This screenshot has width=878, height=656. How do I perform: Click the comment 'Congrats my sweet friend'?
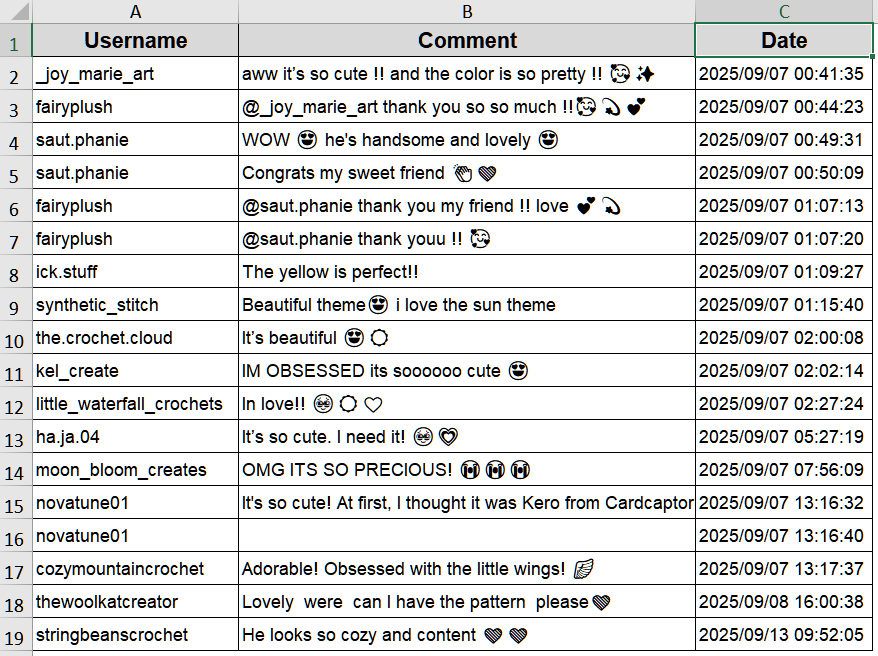tap(467, 173)
